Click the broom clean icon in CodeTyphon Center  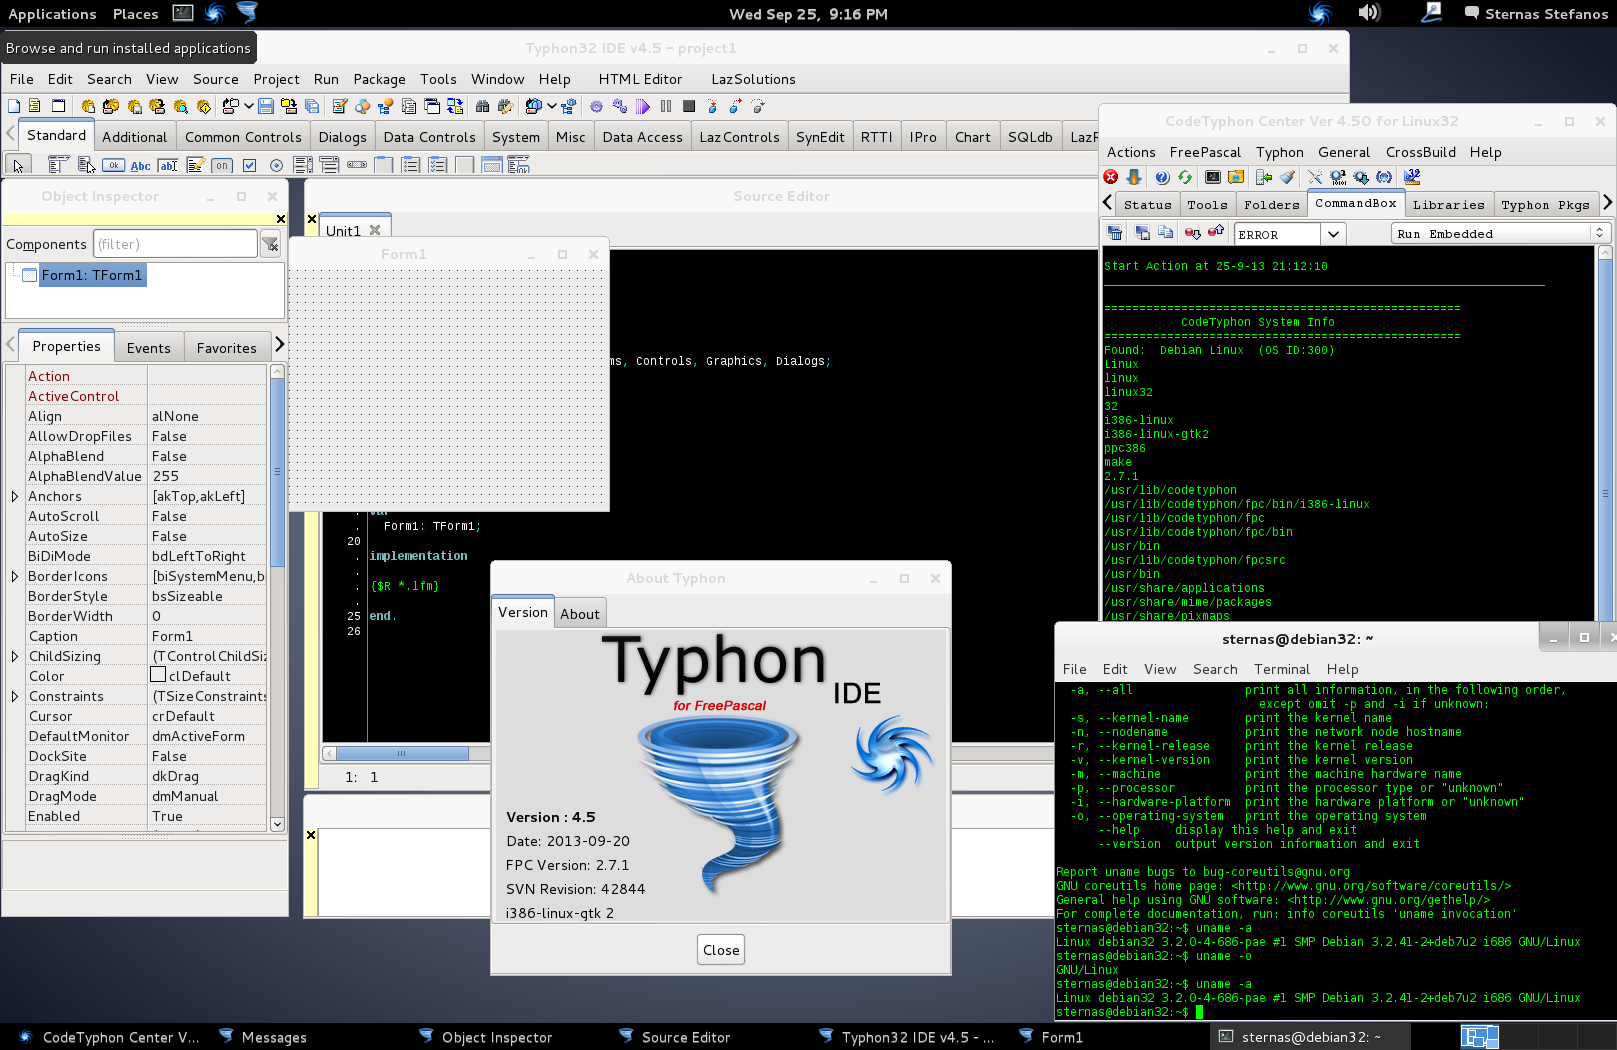pos(1287,177)
